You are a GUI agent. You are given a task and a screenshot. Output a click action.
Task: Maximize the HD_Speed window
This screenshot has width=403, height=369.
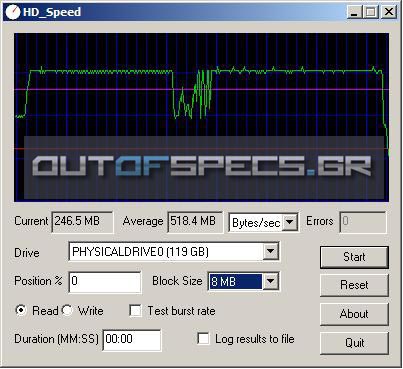point(371,12)
